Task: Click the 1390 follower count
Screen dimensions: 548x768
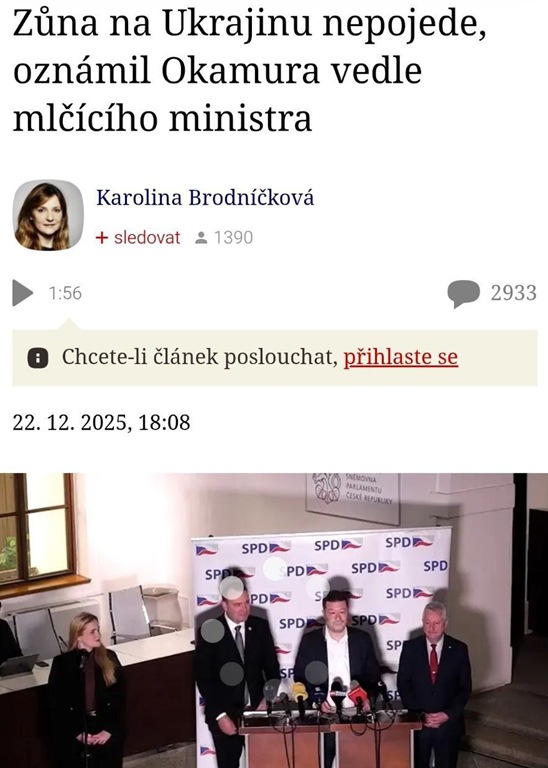Action: (233, 238)
